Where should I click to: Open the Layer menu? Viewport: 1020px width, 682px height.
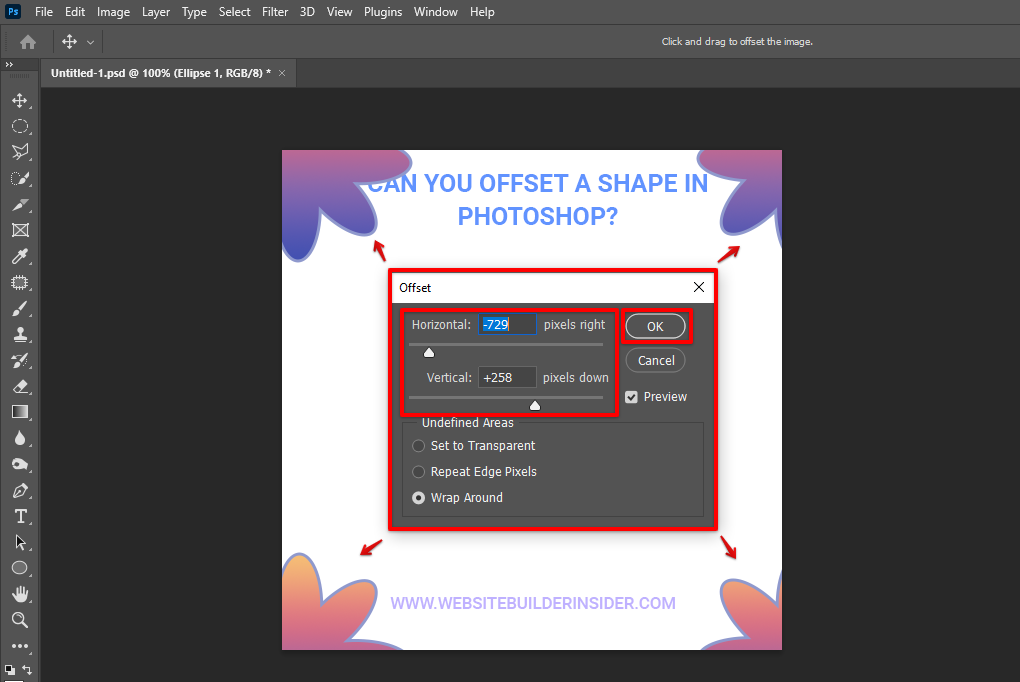tap(156, 12)
